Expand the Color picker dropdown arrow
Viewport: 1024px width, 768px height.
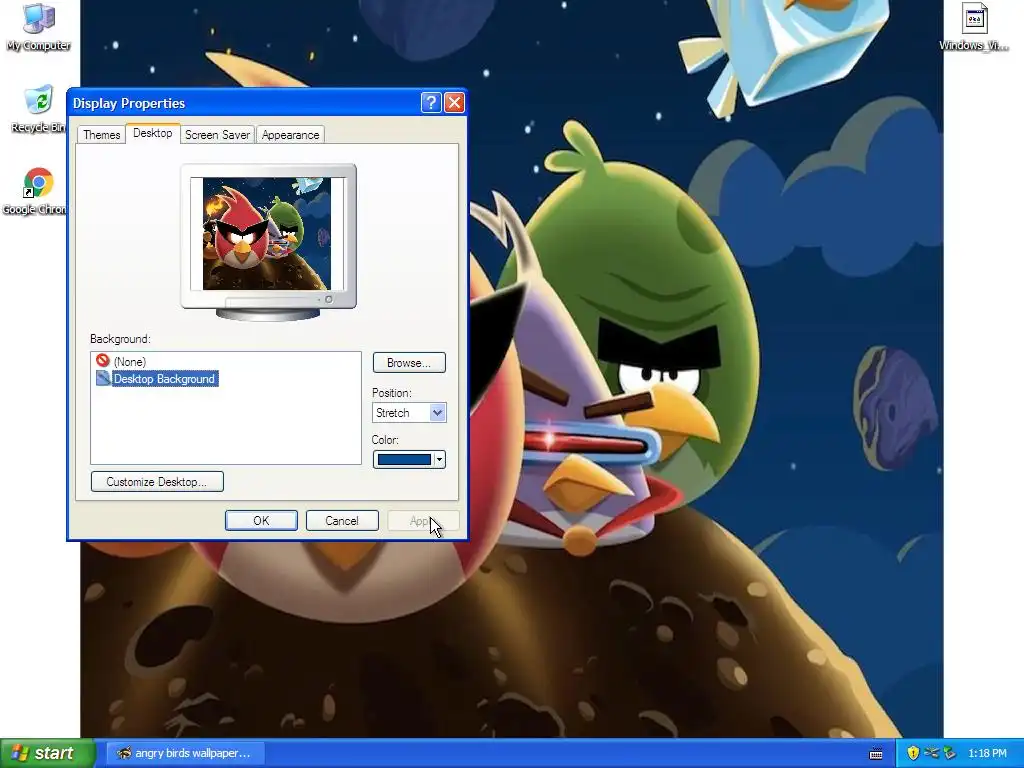[x=440, y=460]
